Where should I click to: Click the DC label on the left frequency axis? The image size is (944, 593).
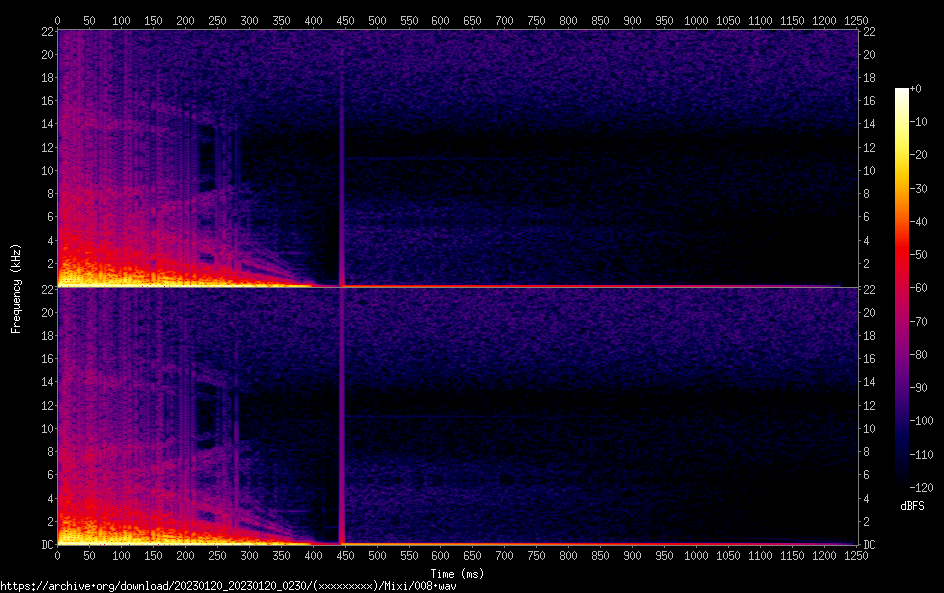click(x=46, y=545)
